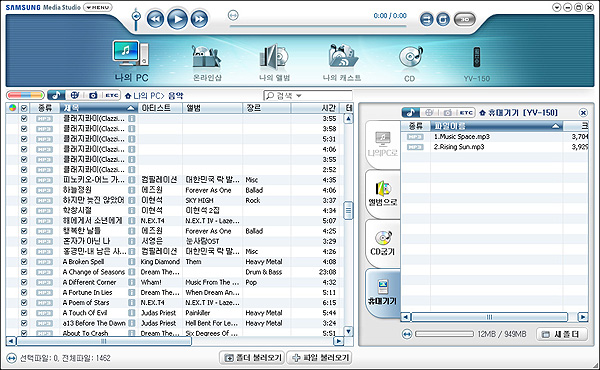Screen dimensions: 600x370
Task: Uncheck the A Broken Spell checkbox
Action: 24,262
